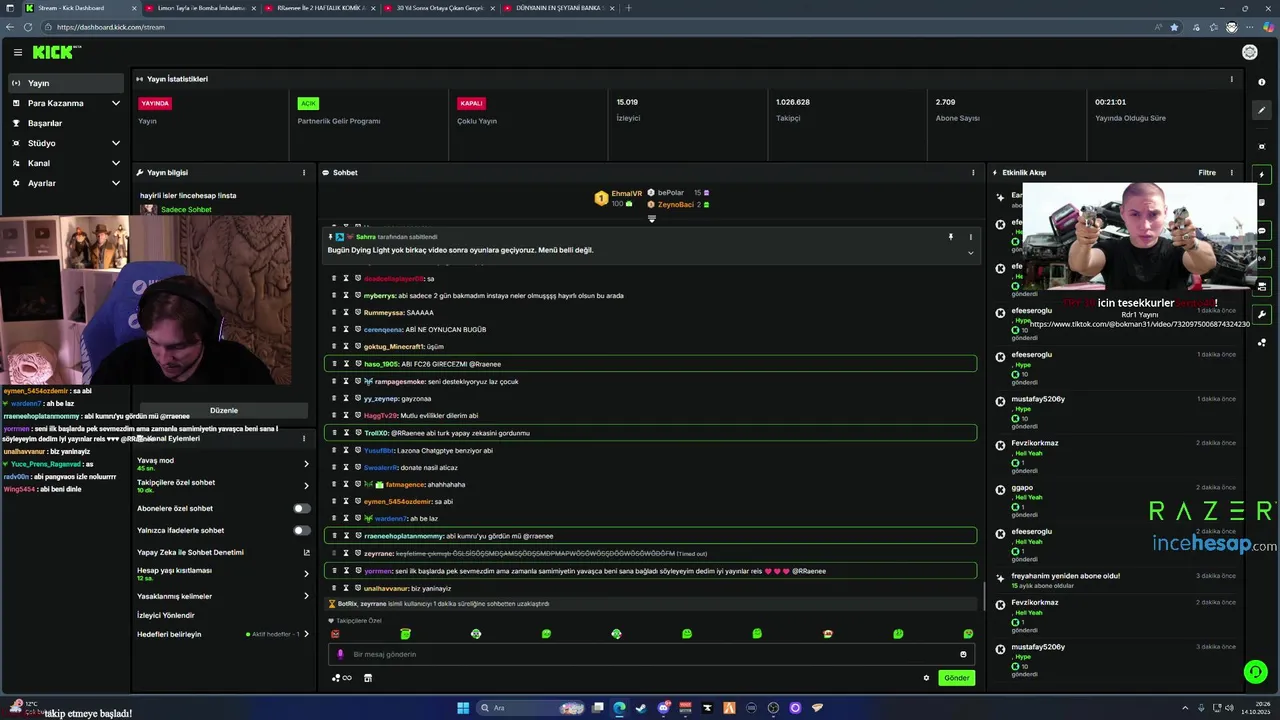Open Yayın İstatistikleri three-dot menu
Screen dimensions: 1280x720
tap(1231, 79)
